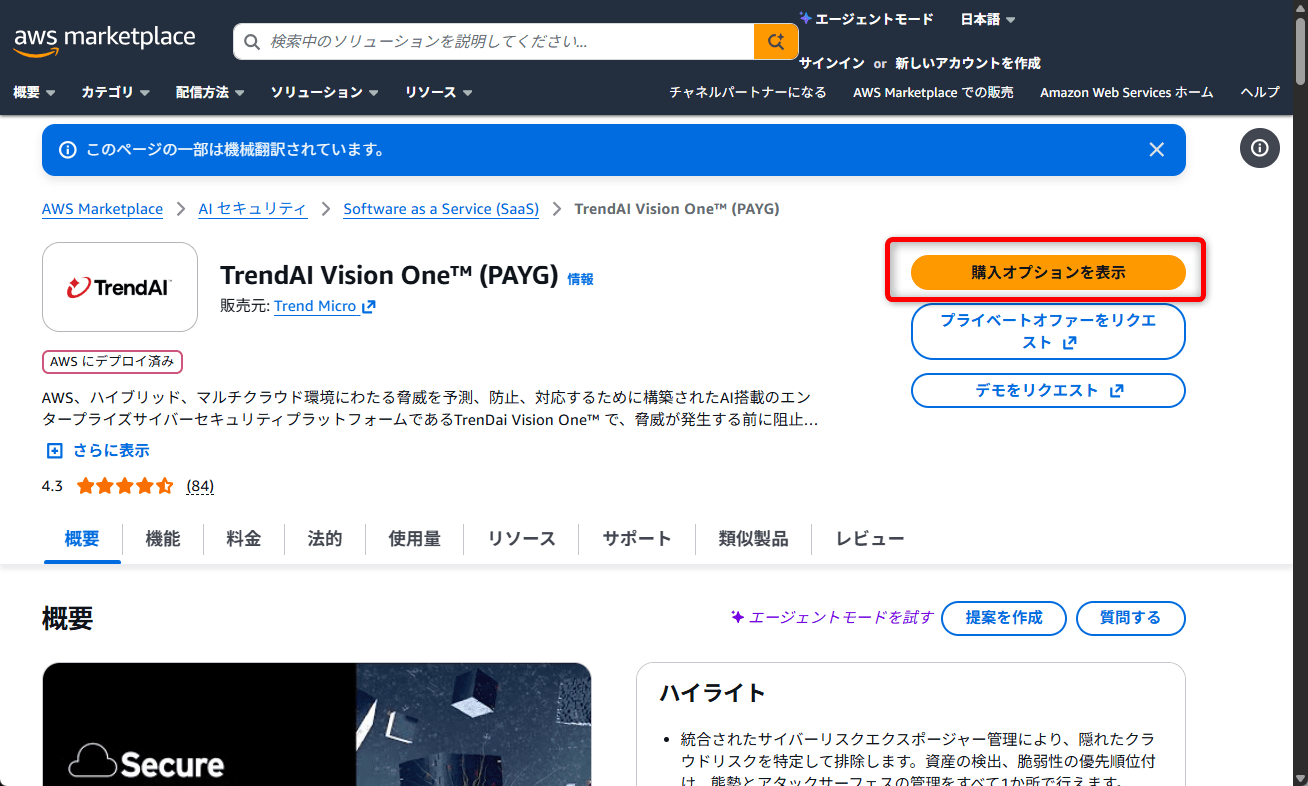Click the サインイン link
Viewport: 1308px width, 786px height.
click(832, 63)
